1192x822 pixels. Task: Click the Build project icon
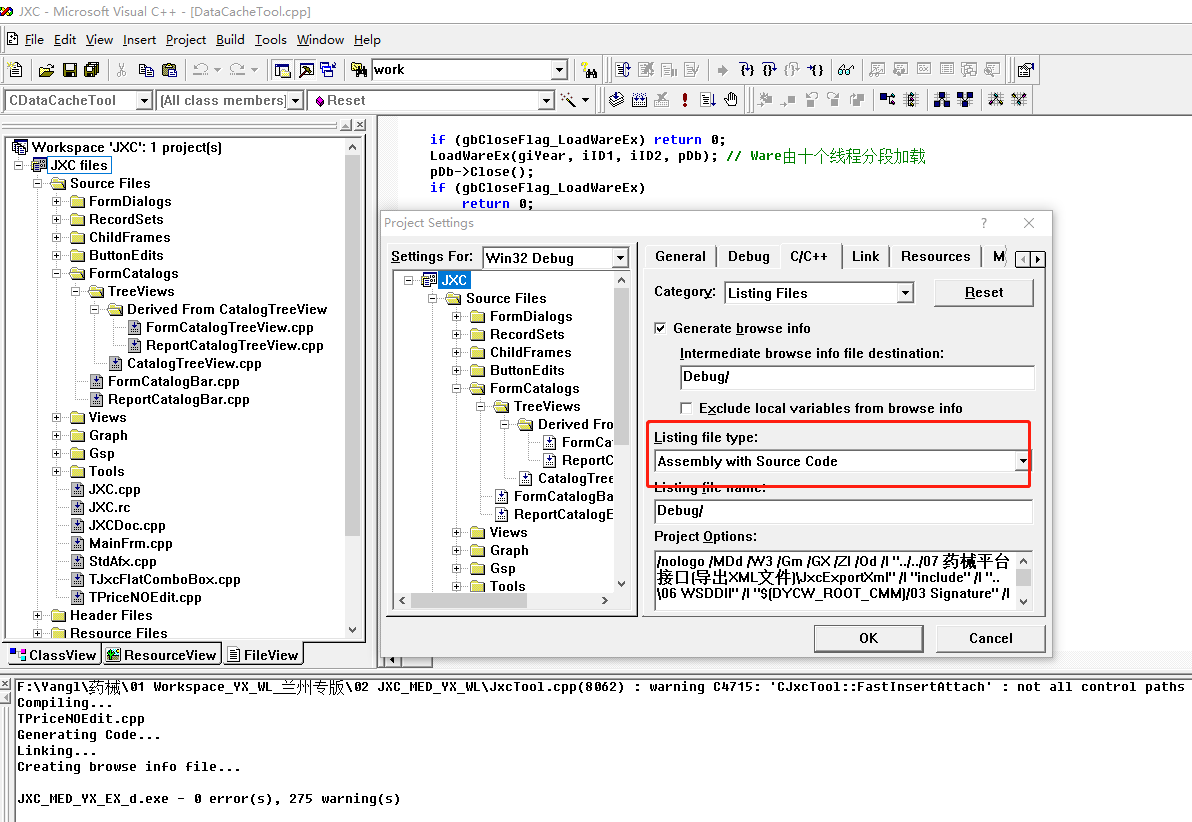point(639,100)
